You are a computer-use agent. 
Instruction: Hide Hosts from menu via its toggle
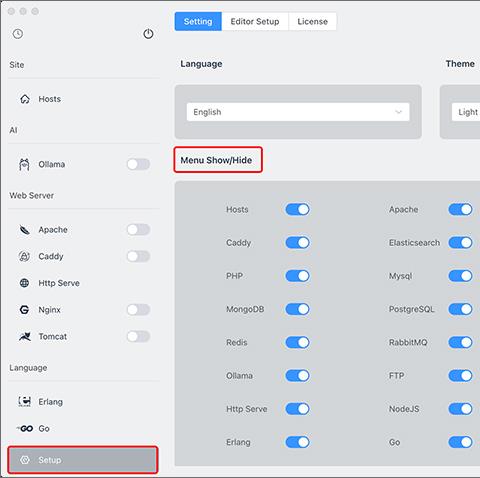(298, 209)
